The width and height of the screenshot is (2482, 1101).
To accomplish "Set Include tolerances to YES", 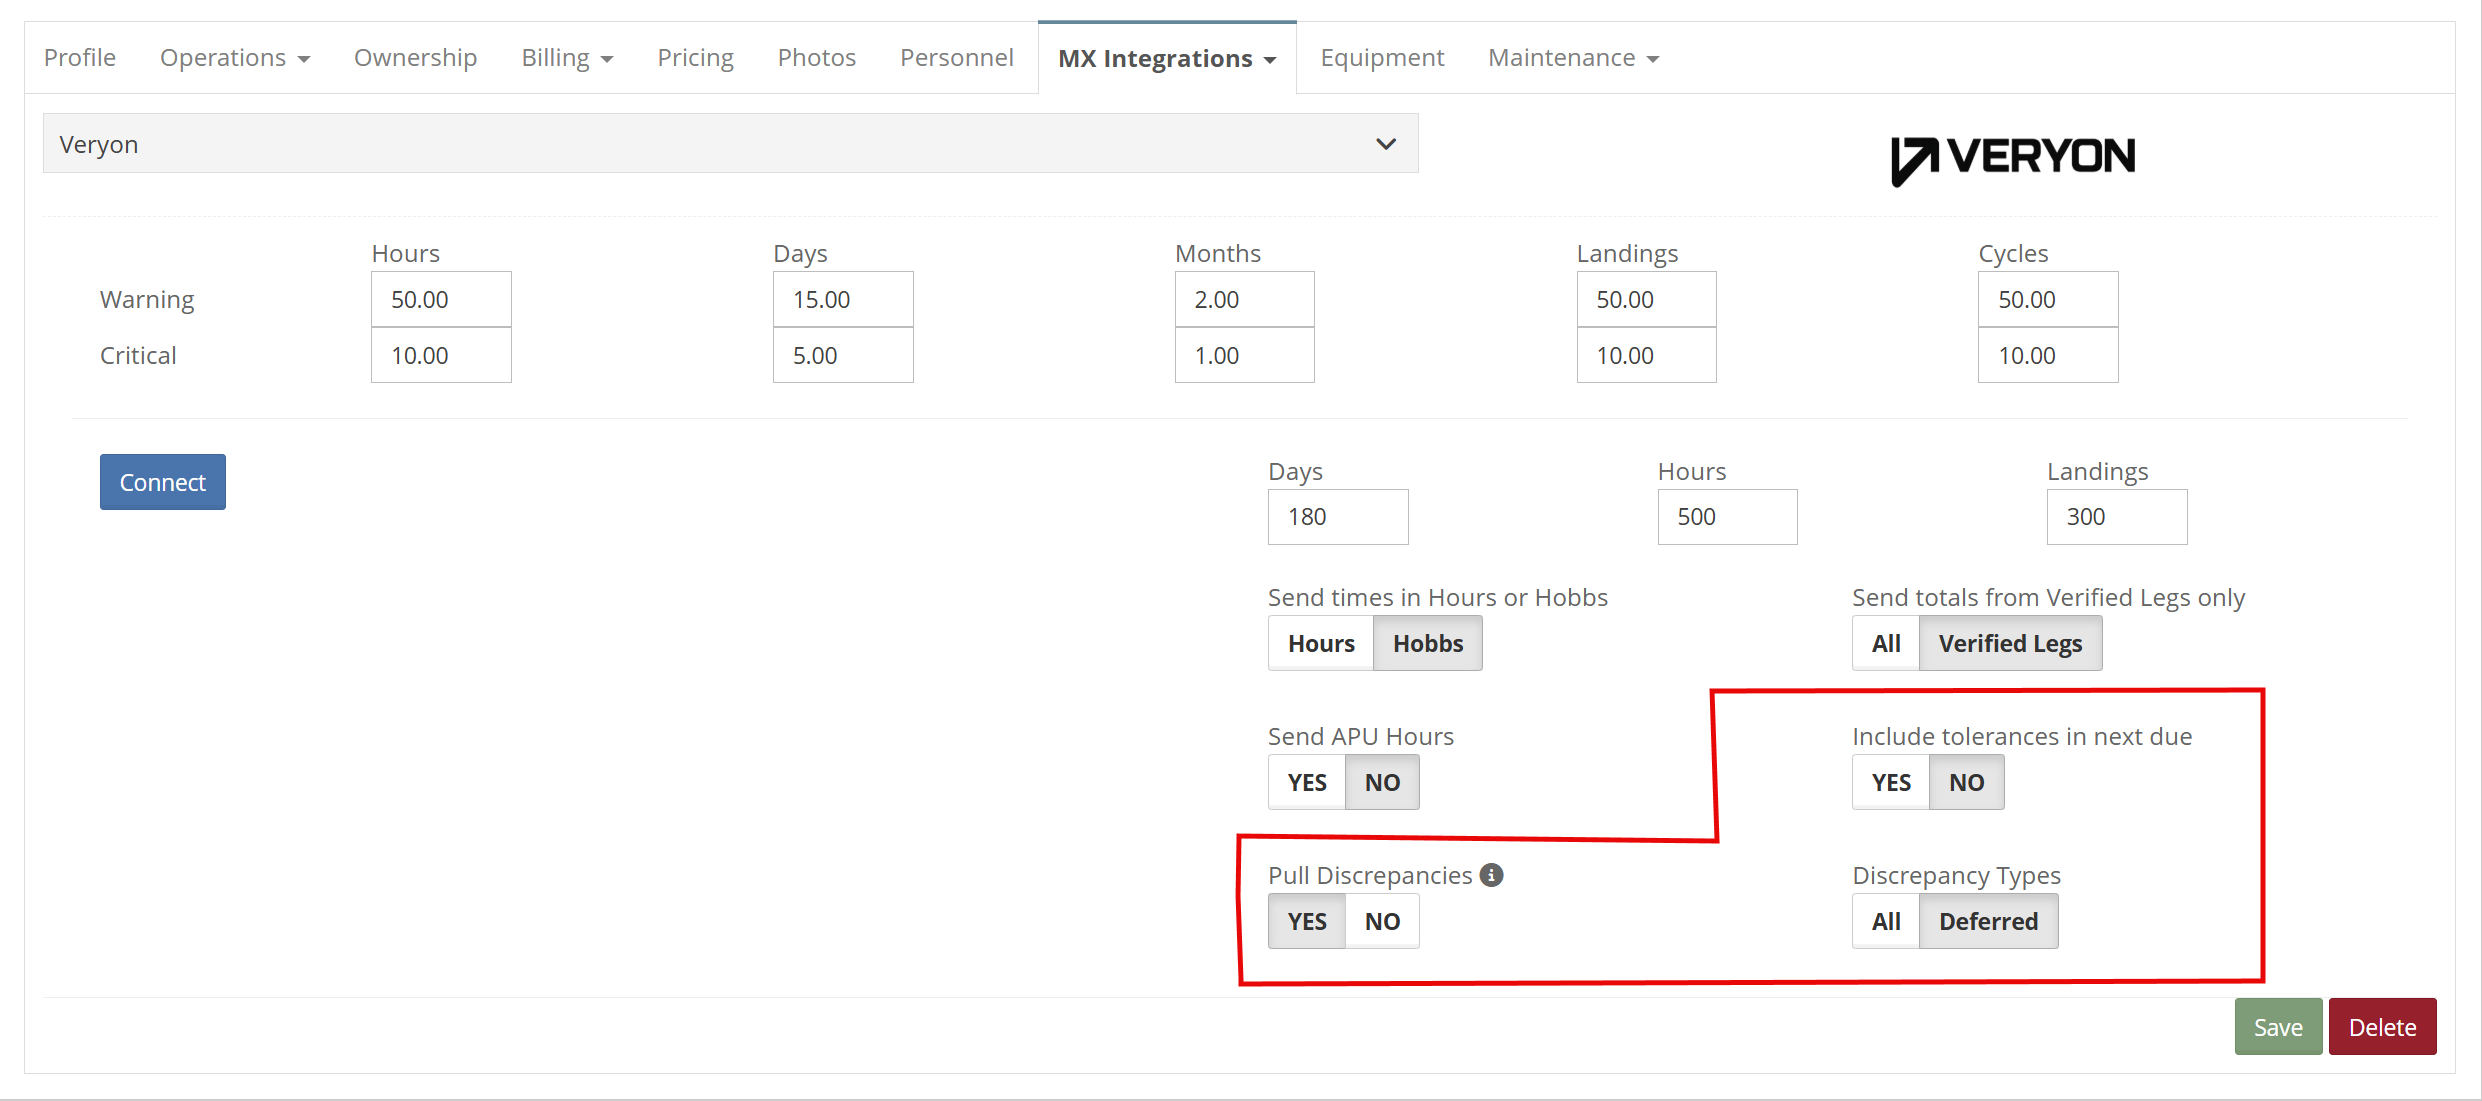I will (x=1890, y=782).
